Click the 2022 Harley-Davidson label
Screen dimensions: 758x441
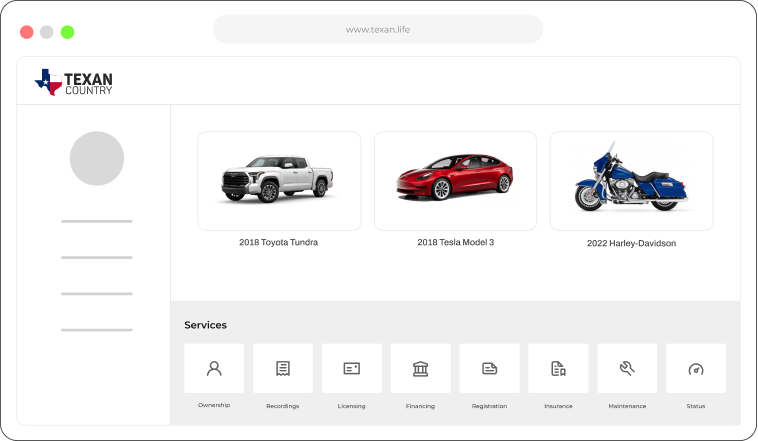pyautogui.click(x=631, y=243)
